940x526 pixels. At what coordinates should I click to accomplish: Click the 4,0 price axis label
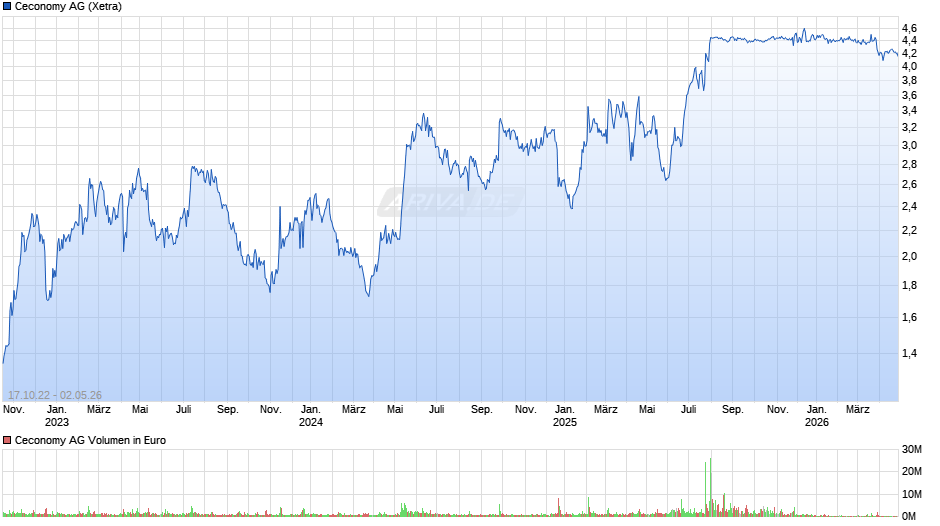[x=909, y=67]
